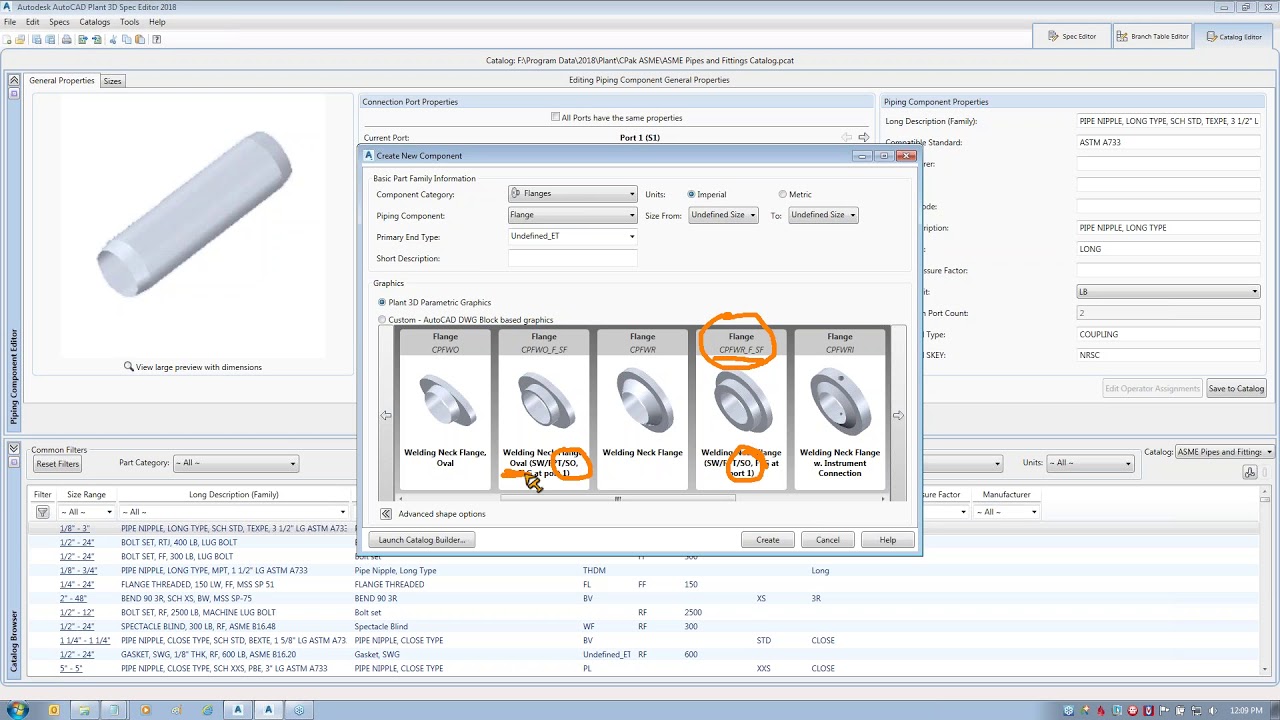1280x720 pixels.
Task: Select the Metric units radio button
Action: tap(782, 194)
